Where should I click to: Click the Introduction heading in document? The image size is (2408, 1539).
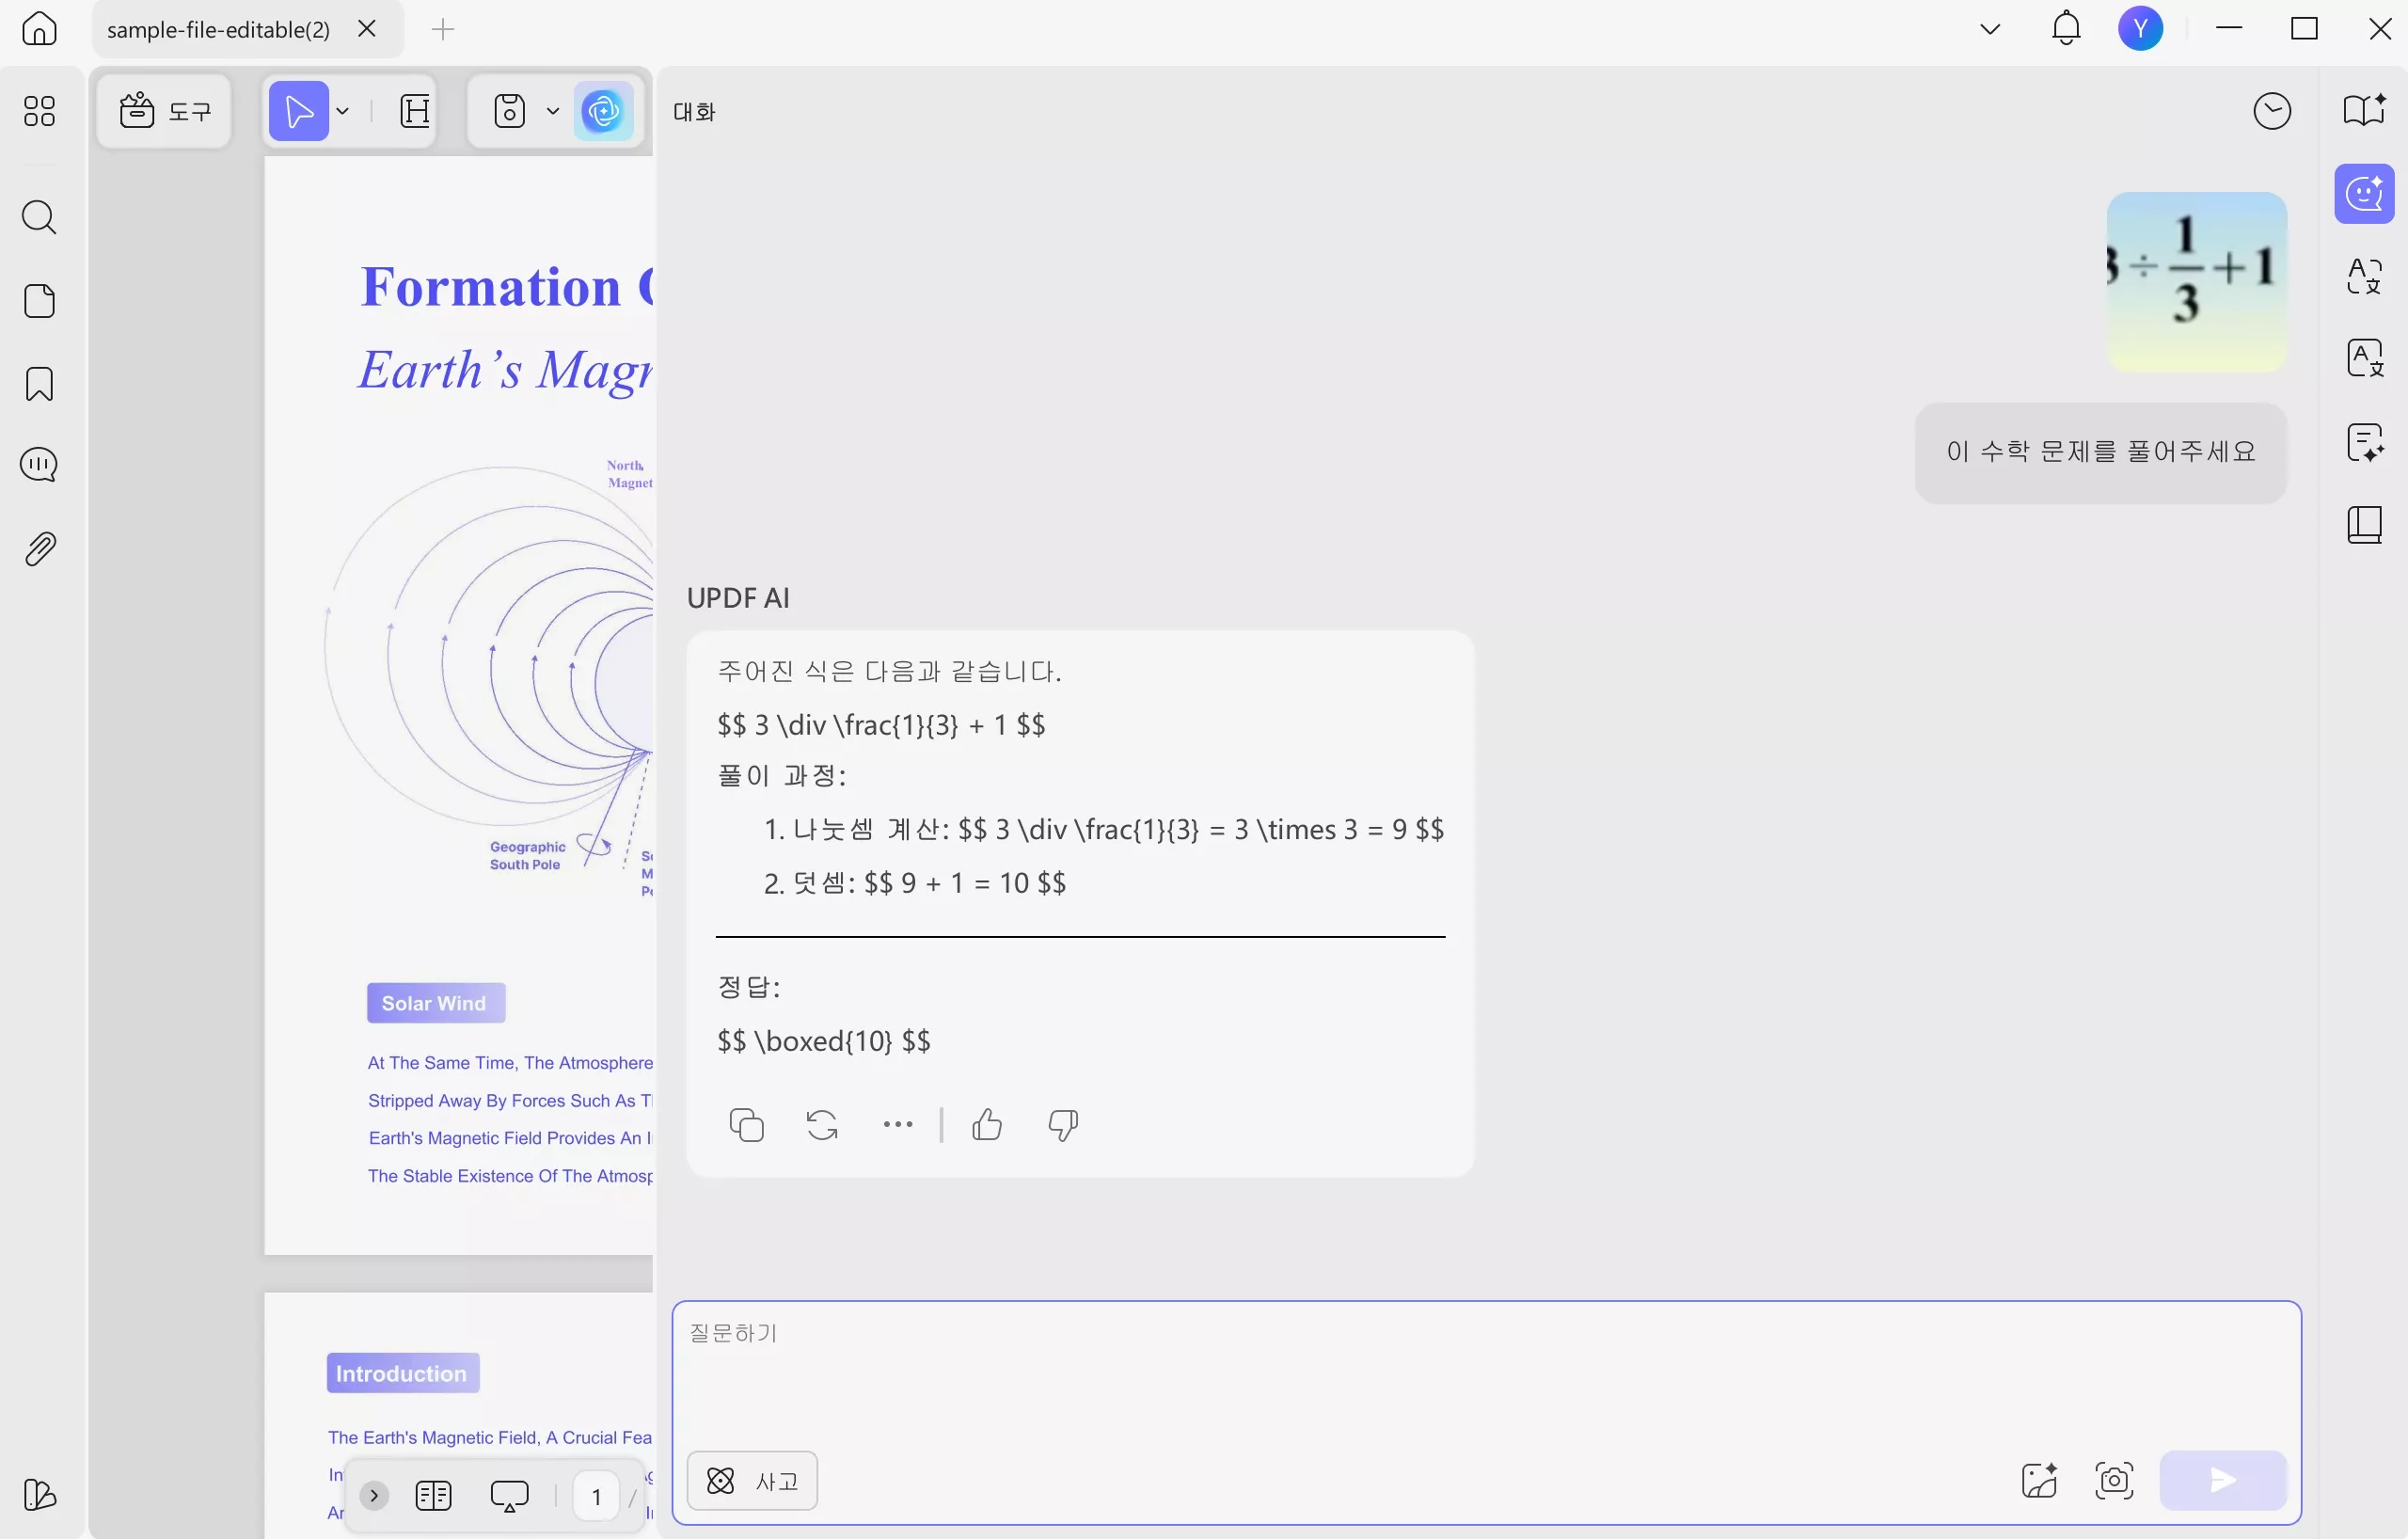pyautogui.click(x=402, y=1373)
